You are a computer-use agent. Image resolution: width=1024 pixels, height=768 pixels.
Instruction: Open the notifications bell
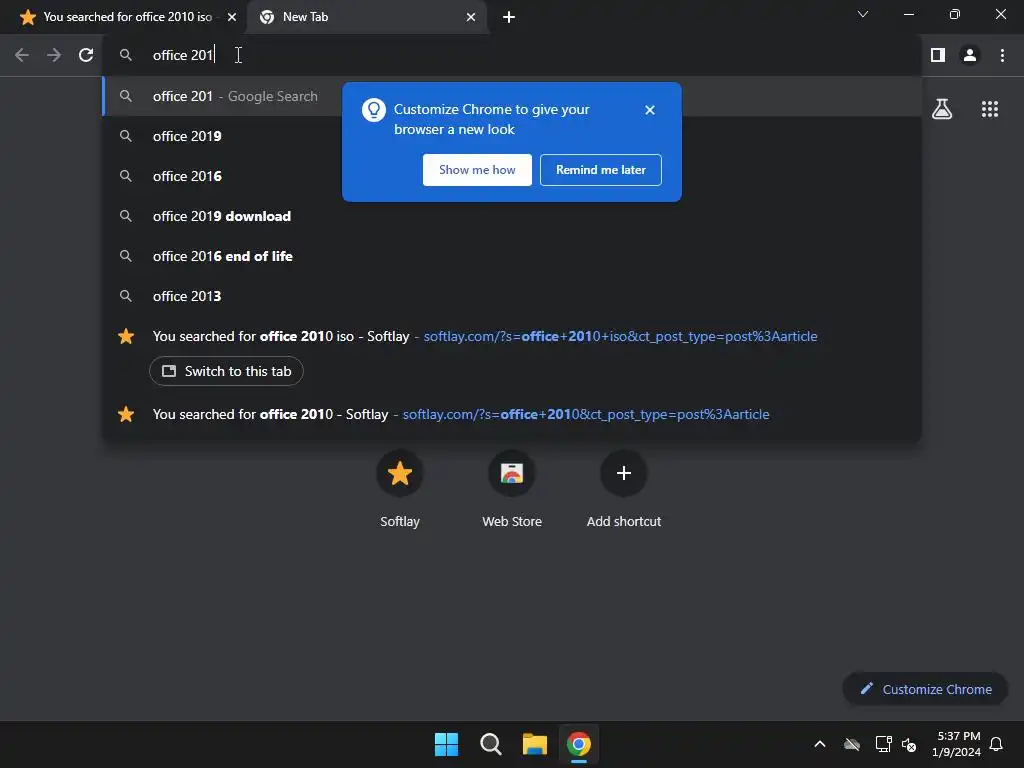[x=997, y=744]
